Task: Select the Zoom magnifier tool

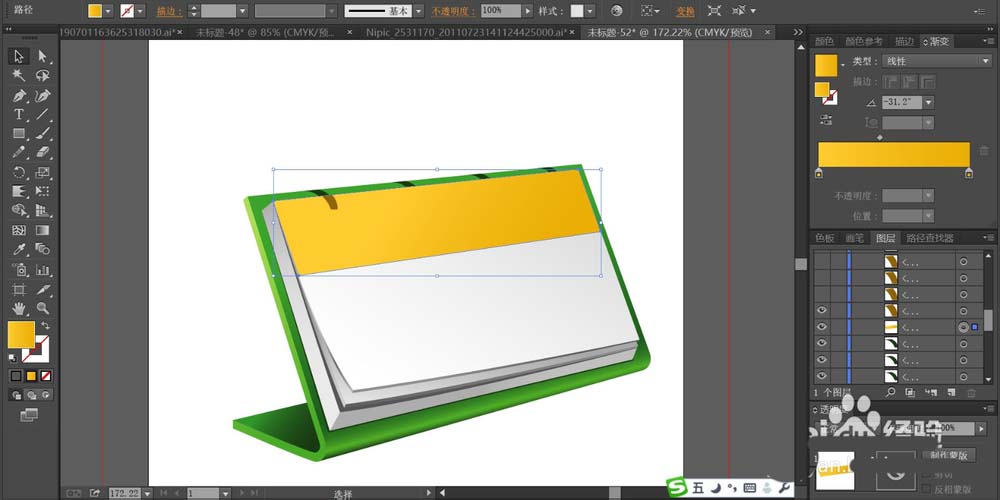Action: 42,309
